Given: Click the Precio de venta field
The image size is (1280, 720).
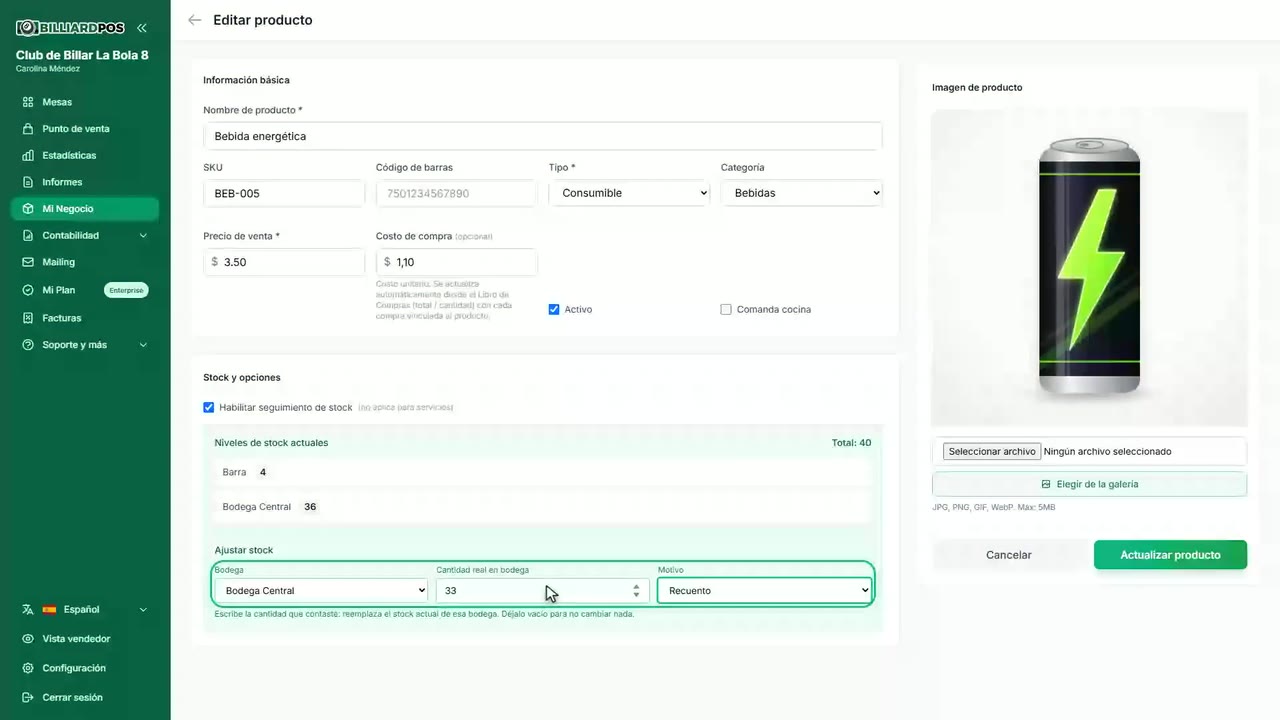Looking at the screenshot, I should (x=284, y=262).
